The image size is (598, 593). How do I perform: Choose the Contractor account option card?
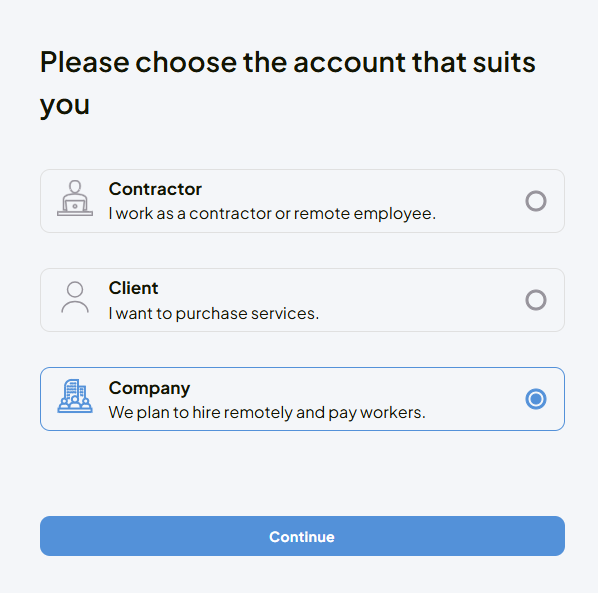(x=302, y=201)
